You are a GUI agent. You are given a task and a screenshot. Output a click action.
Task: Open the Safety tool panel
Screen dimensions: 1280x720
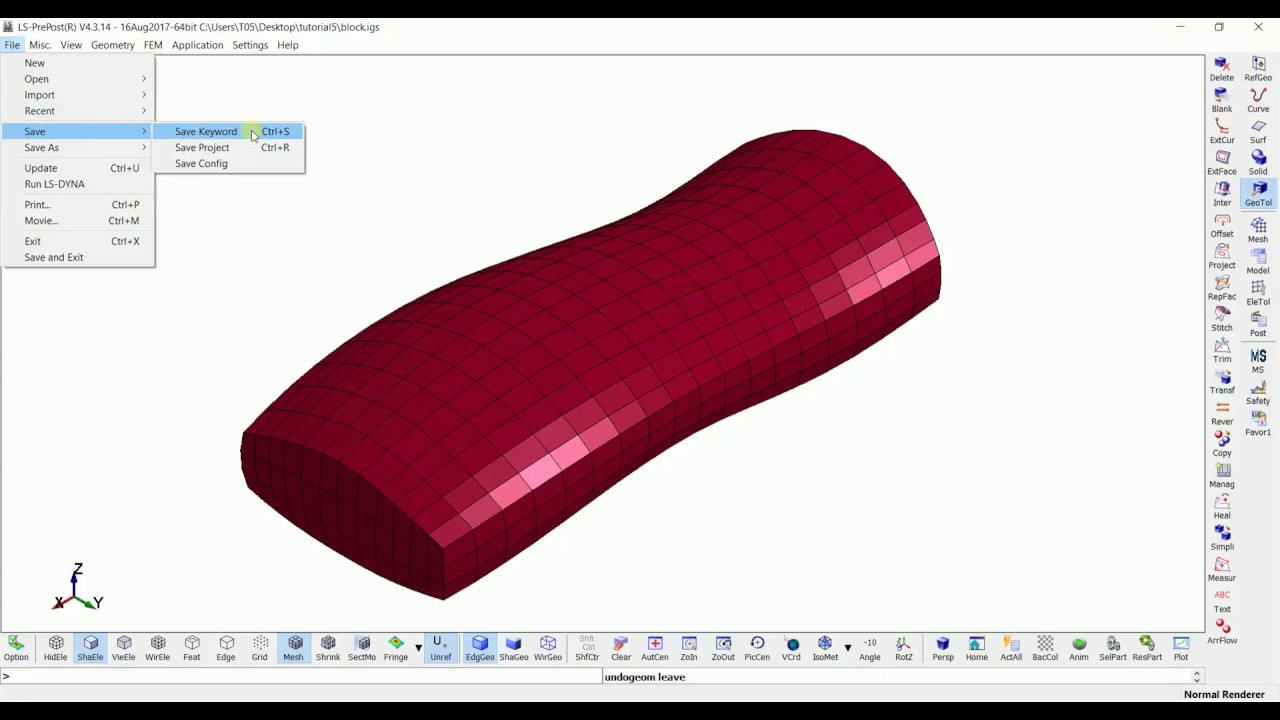(x=1258, y=392)
